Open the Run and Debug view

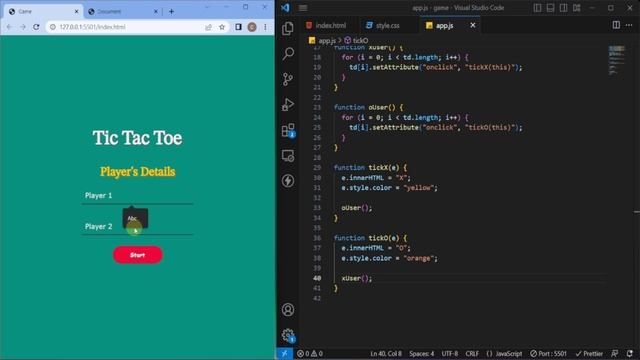(x=288, y=104)
